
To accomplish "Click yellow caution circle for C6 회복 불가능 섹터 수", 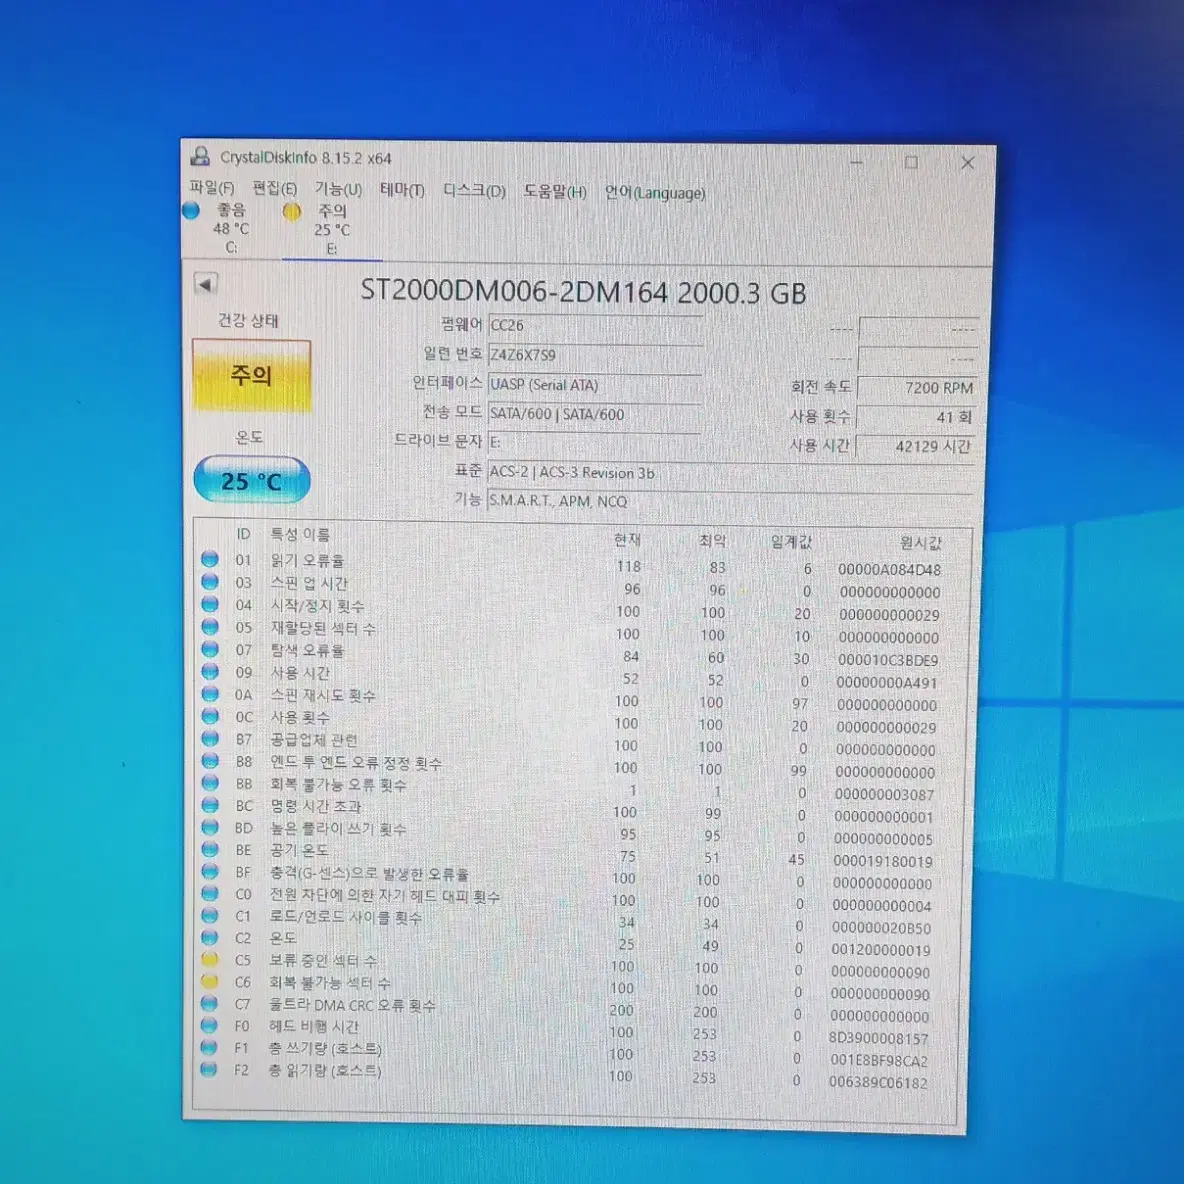I will (x=210, y=981).
